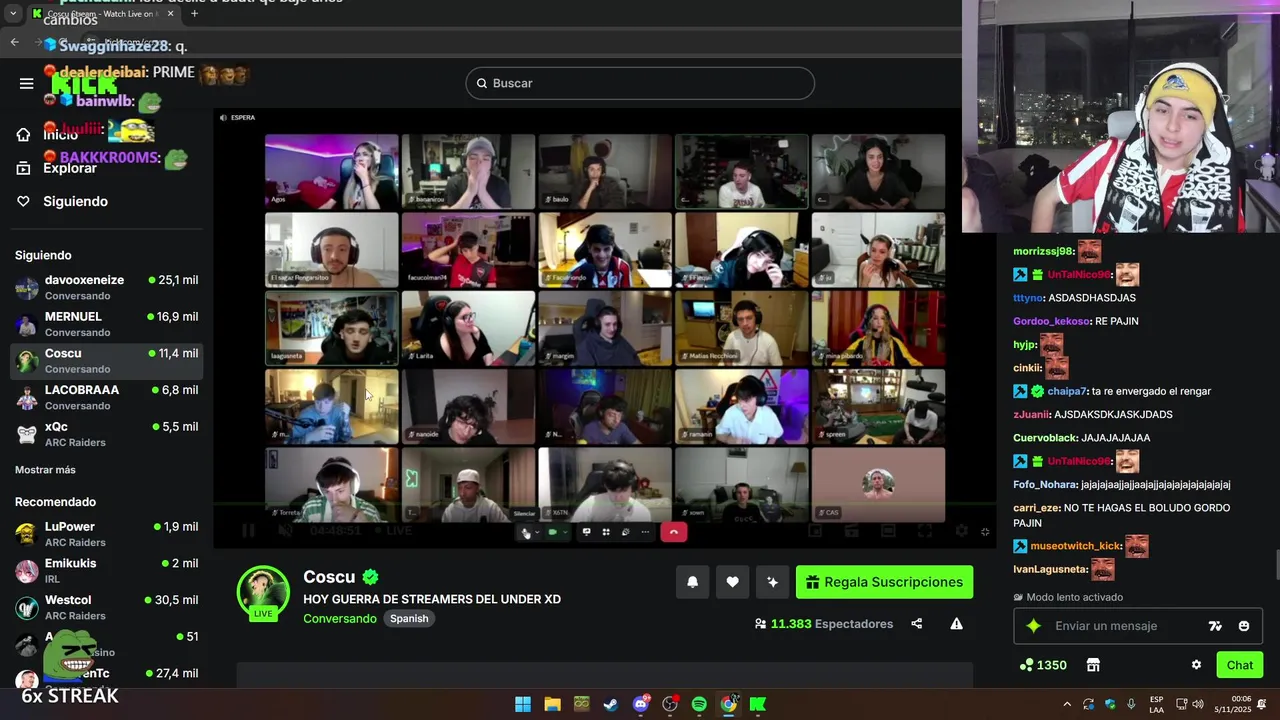Open Westcol recommended channel

(106, 608)
